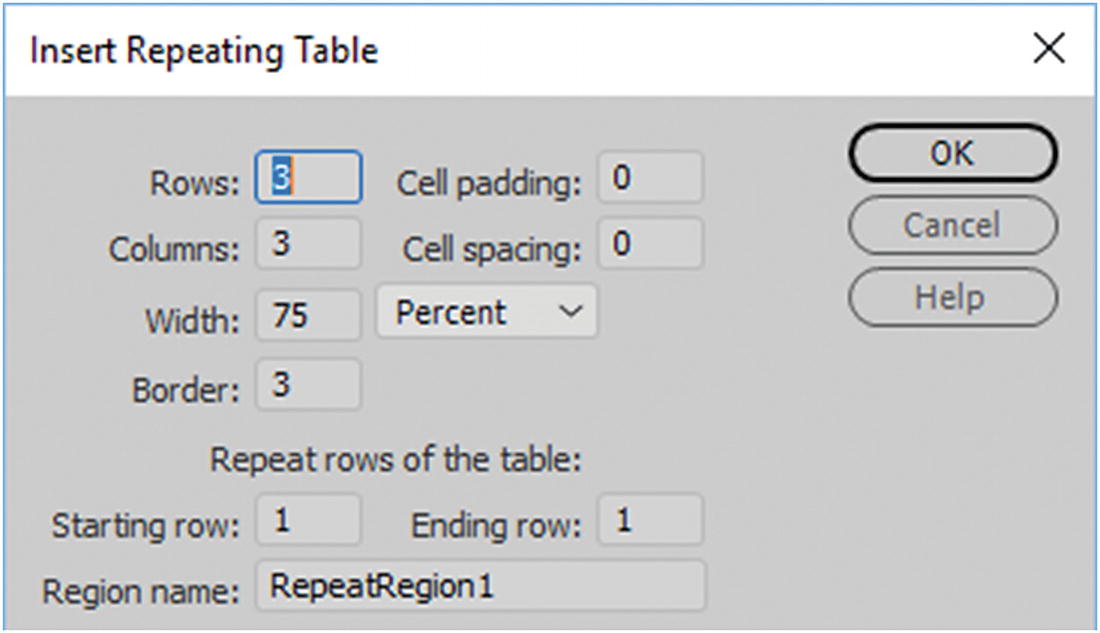The width and height of the screenshot is (1100, 633).
Task: Select the Ending row field
Action: click(650, 521)
